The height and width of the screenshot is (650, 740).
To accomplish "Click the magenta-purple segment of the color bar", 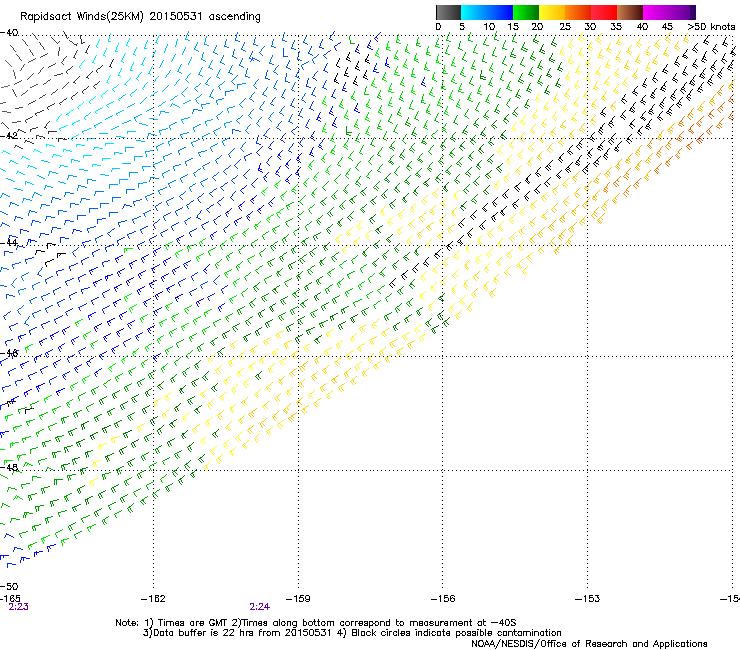I will tap(669, 12).
